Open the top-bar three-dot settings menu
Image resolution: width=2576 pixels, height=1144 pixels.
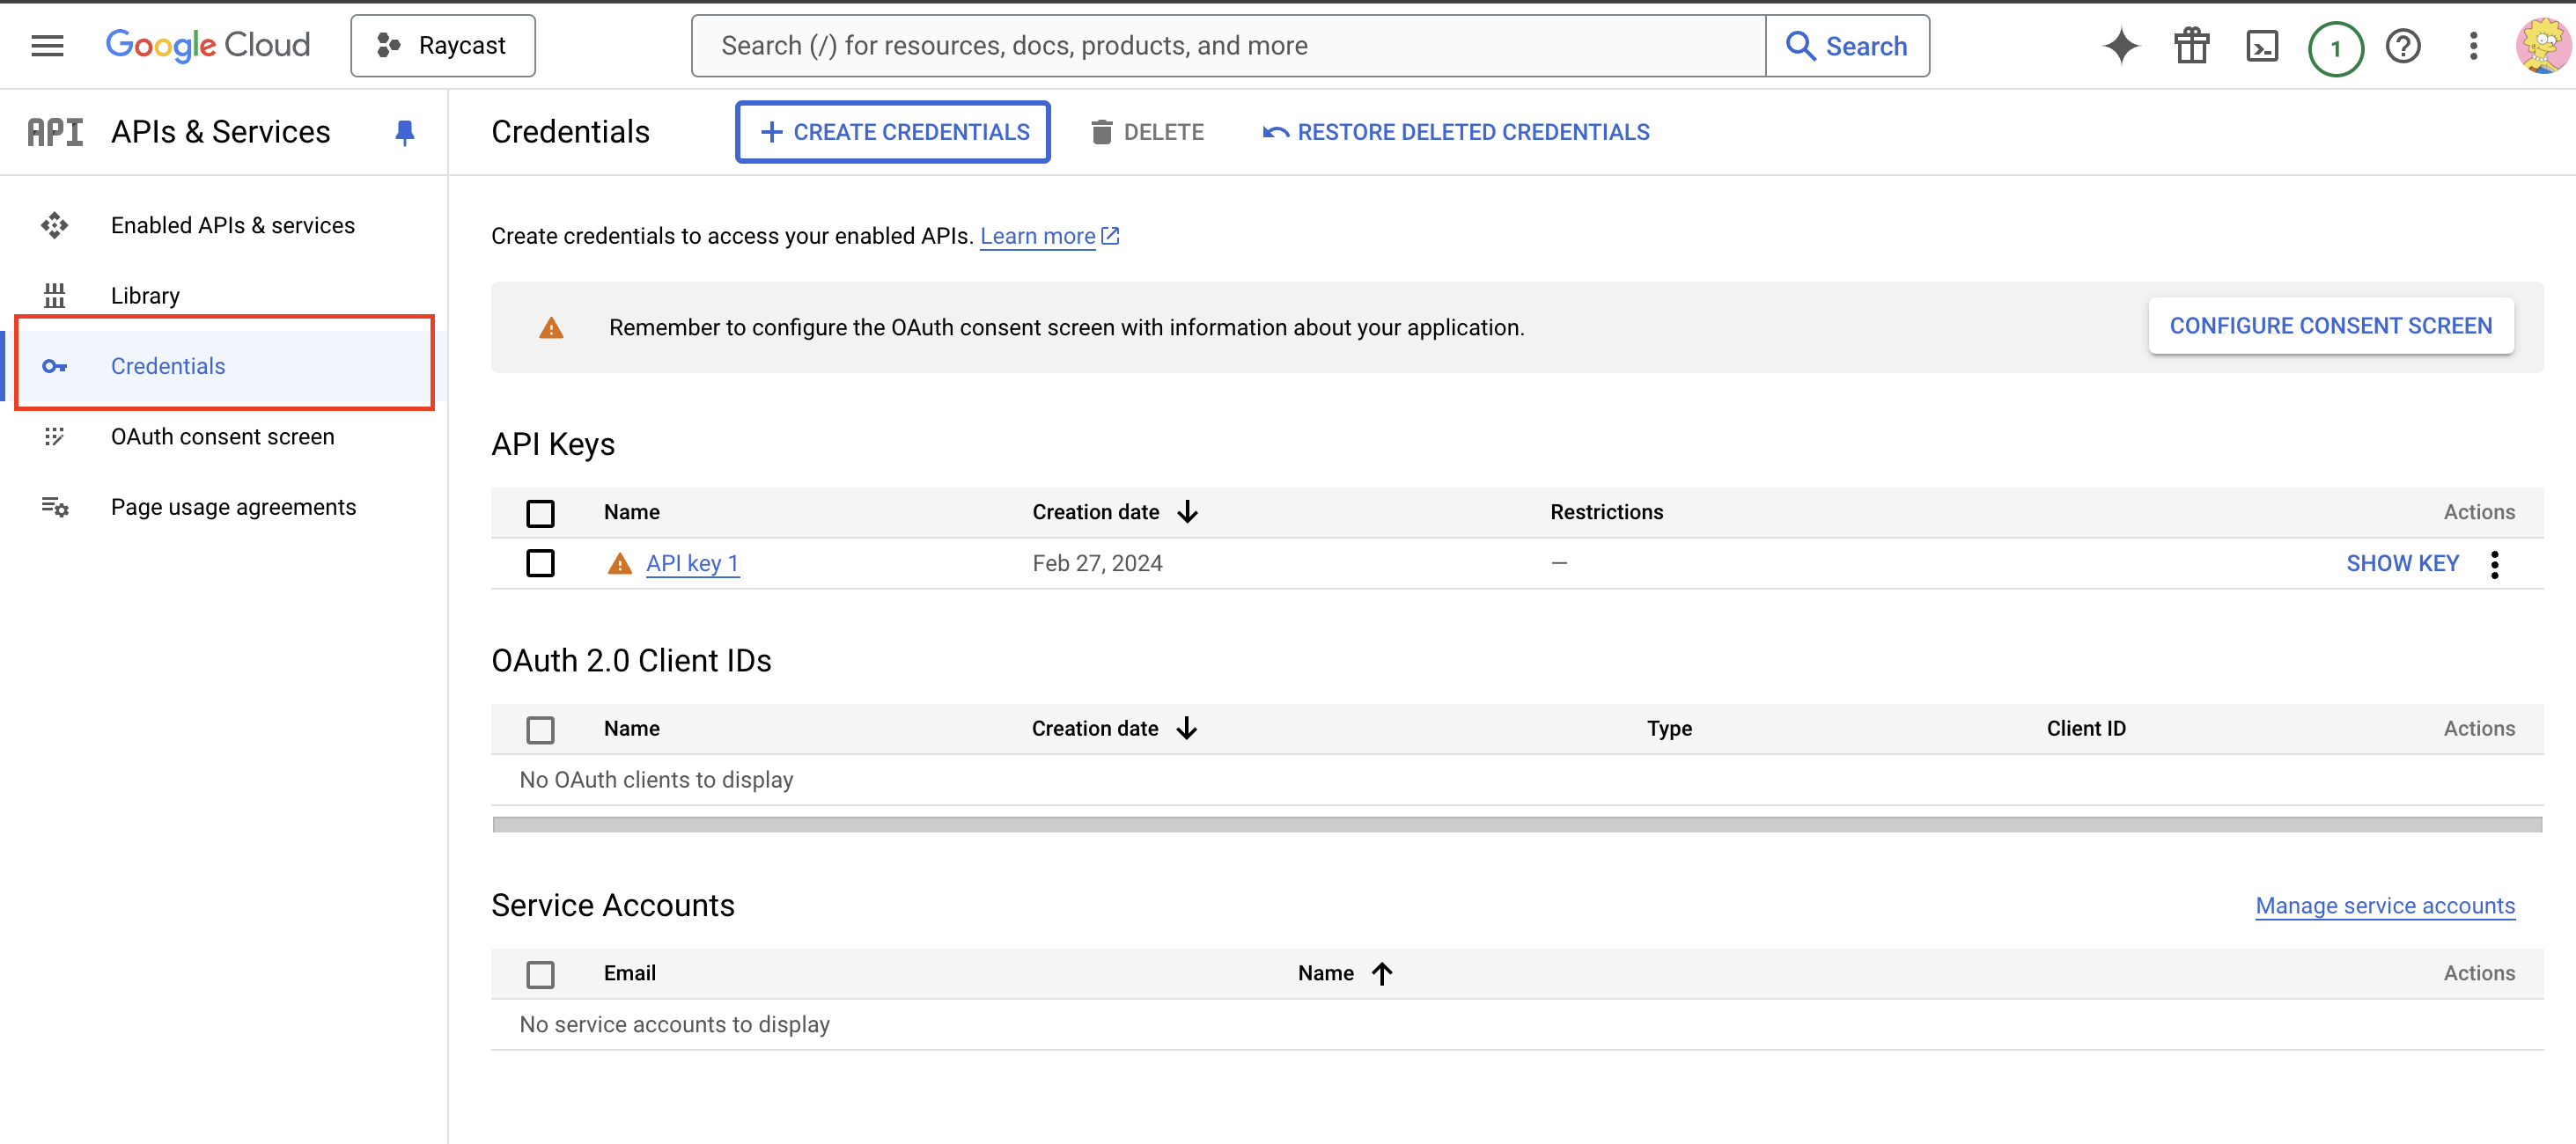(x=2473, y=46)
